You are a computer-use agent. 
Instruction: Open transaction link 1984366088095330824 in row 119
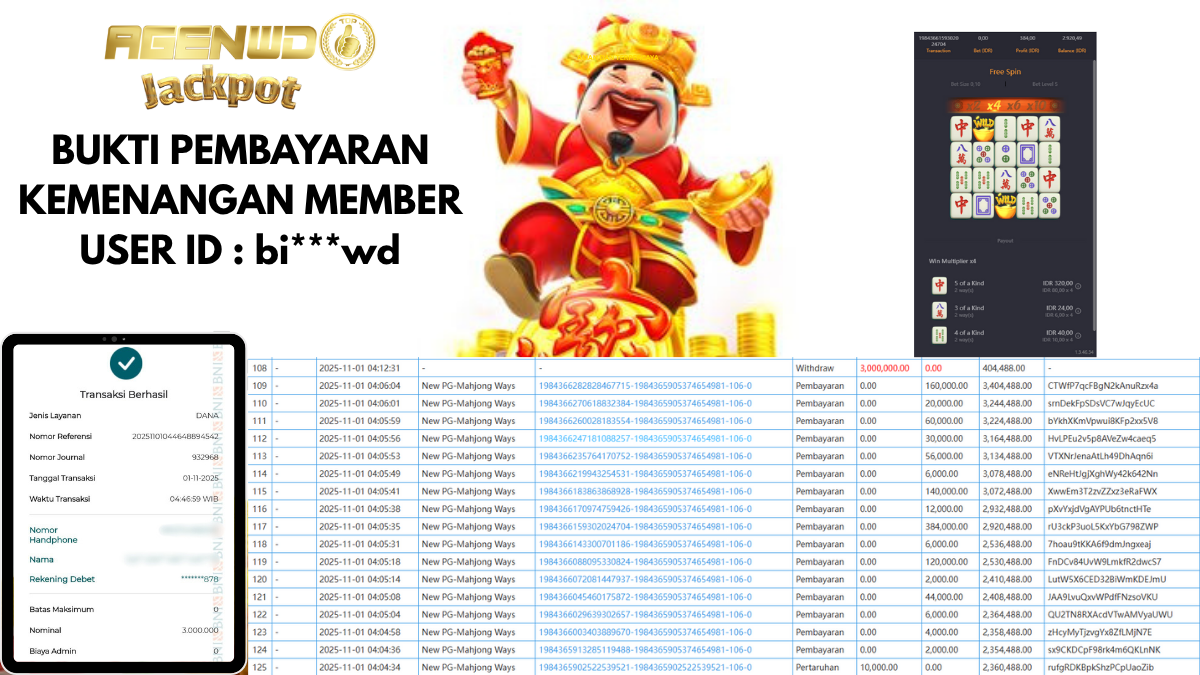645,562
